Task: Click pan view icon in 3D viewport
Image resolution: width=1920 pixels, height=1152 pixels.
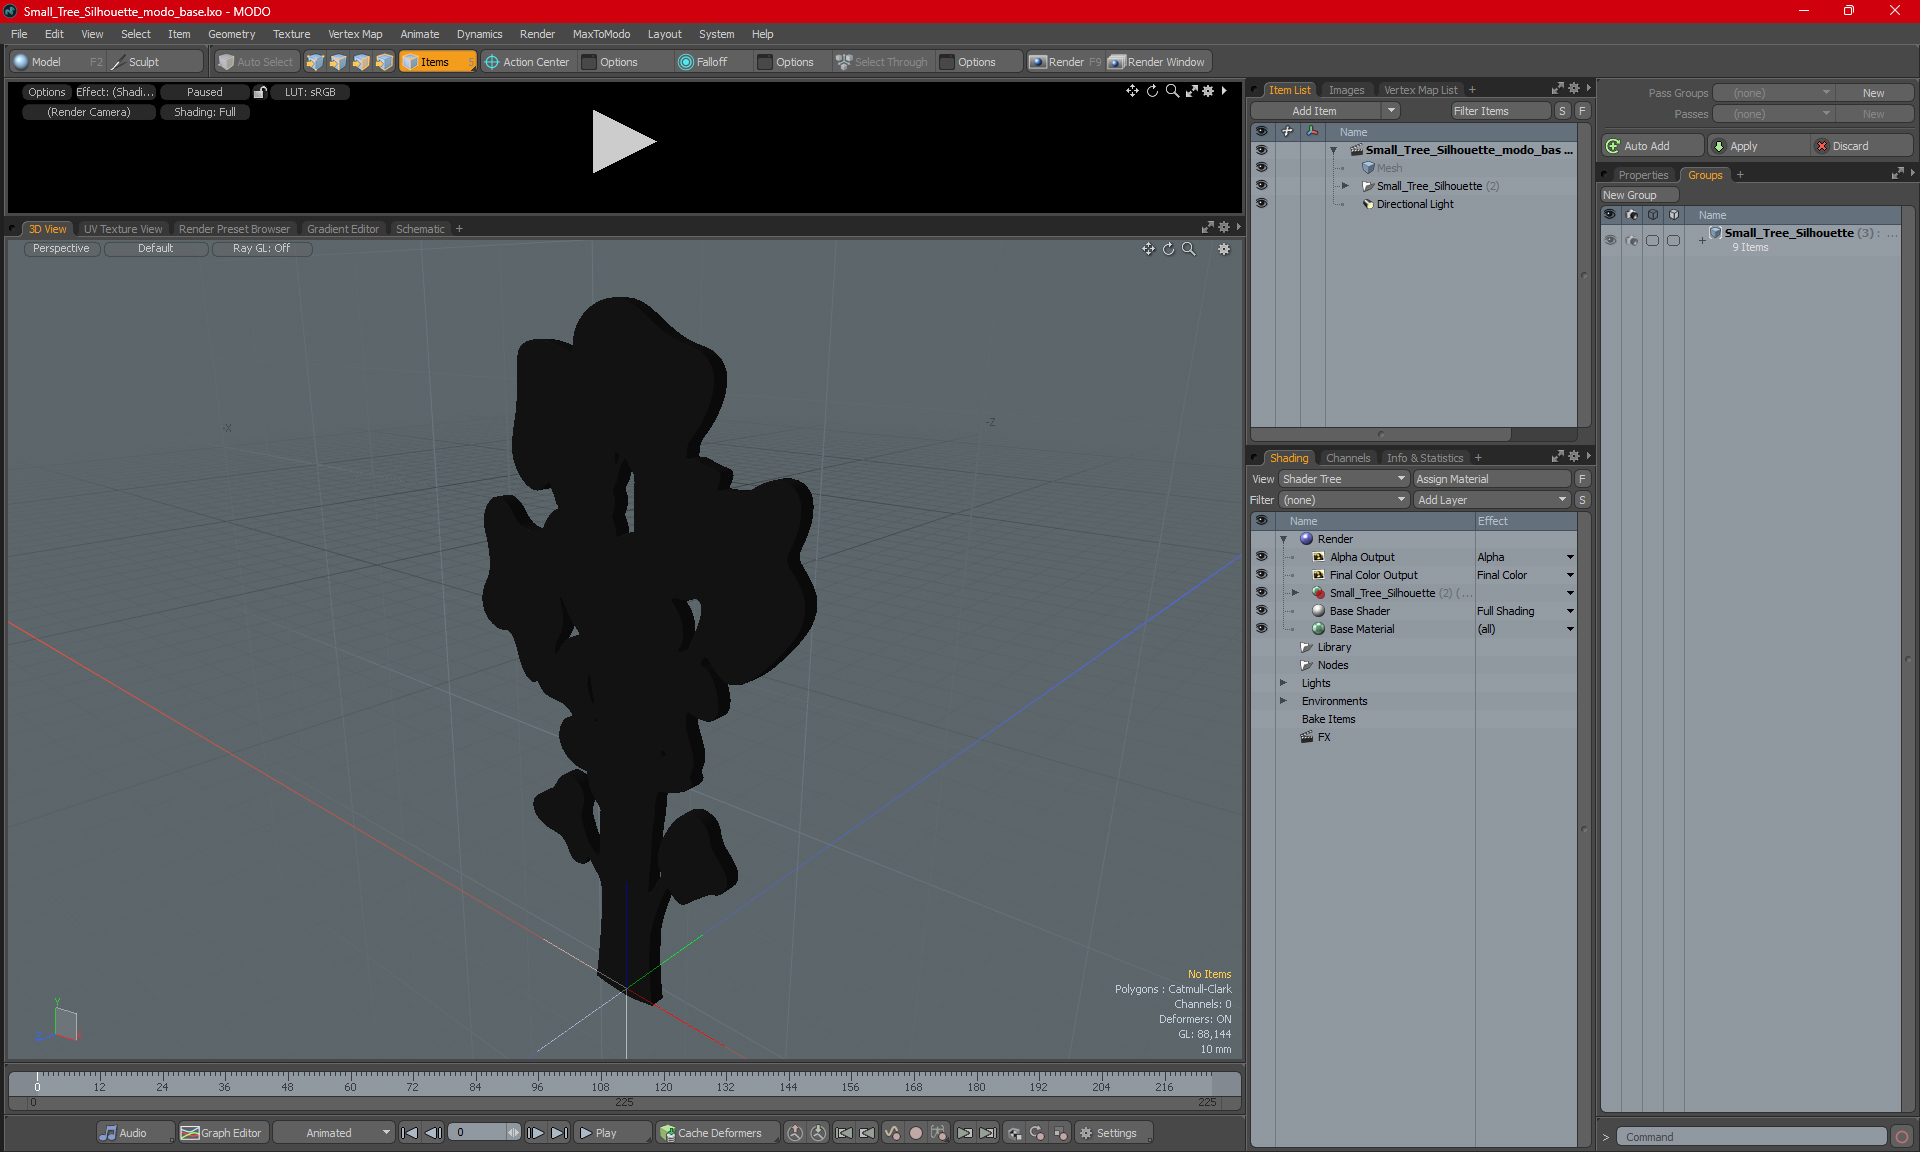Action: pyautogui.click(x=1148, y=249)
